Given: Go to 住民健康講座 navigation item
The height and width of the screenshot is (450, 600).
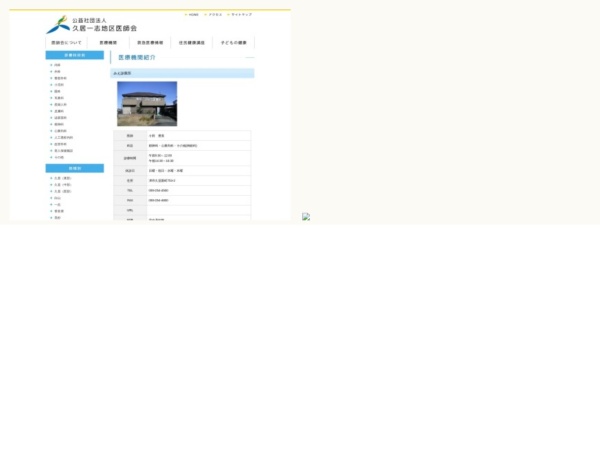Looking at the screenshot, I should click(192, 43).
